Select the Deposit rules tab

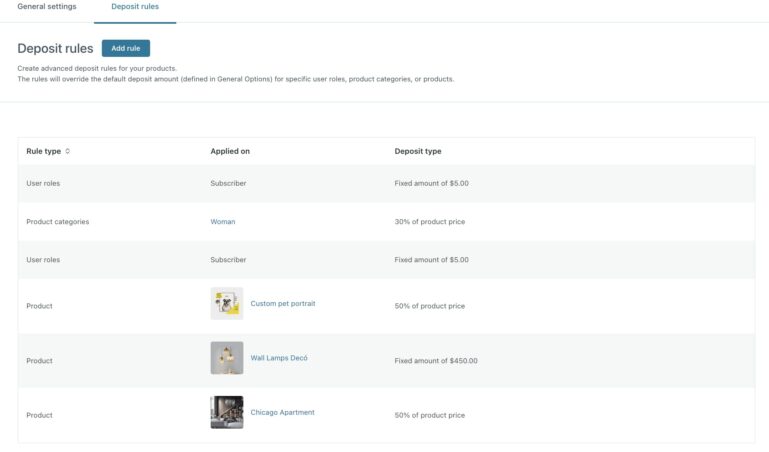(x=135, y=7)
